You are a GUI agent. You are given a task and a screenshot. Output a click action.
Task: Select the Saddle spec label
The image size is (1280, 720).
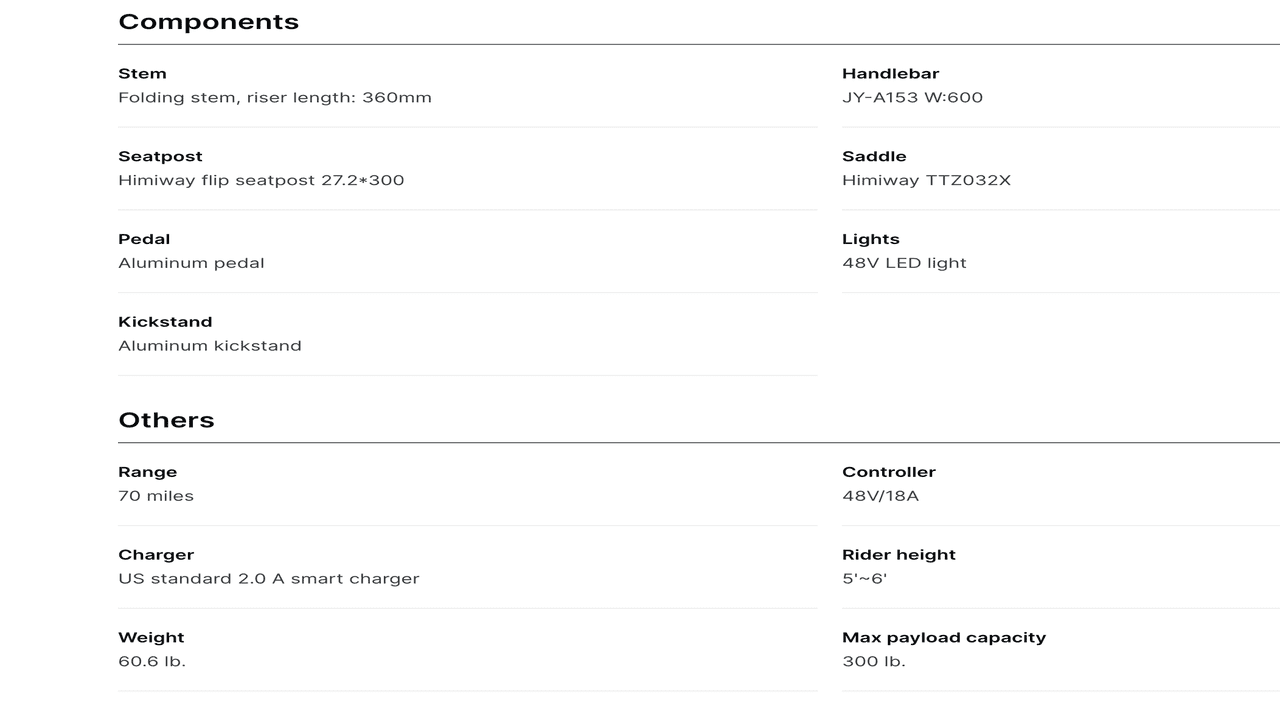(874, 157)
